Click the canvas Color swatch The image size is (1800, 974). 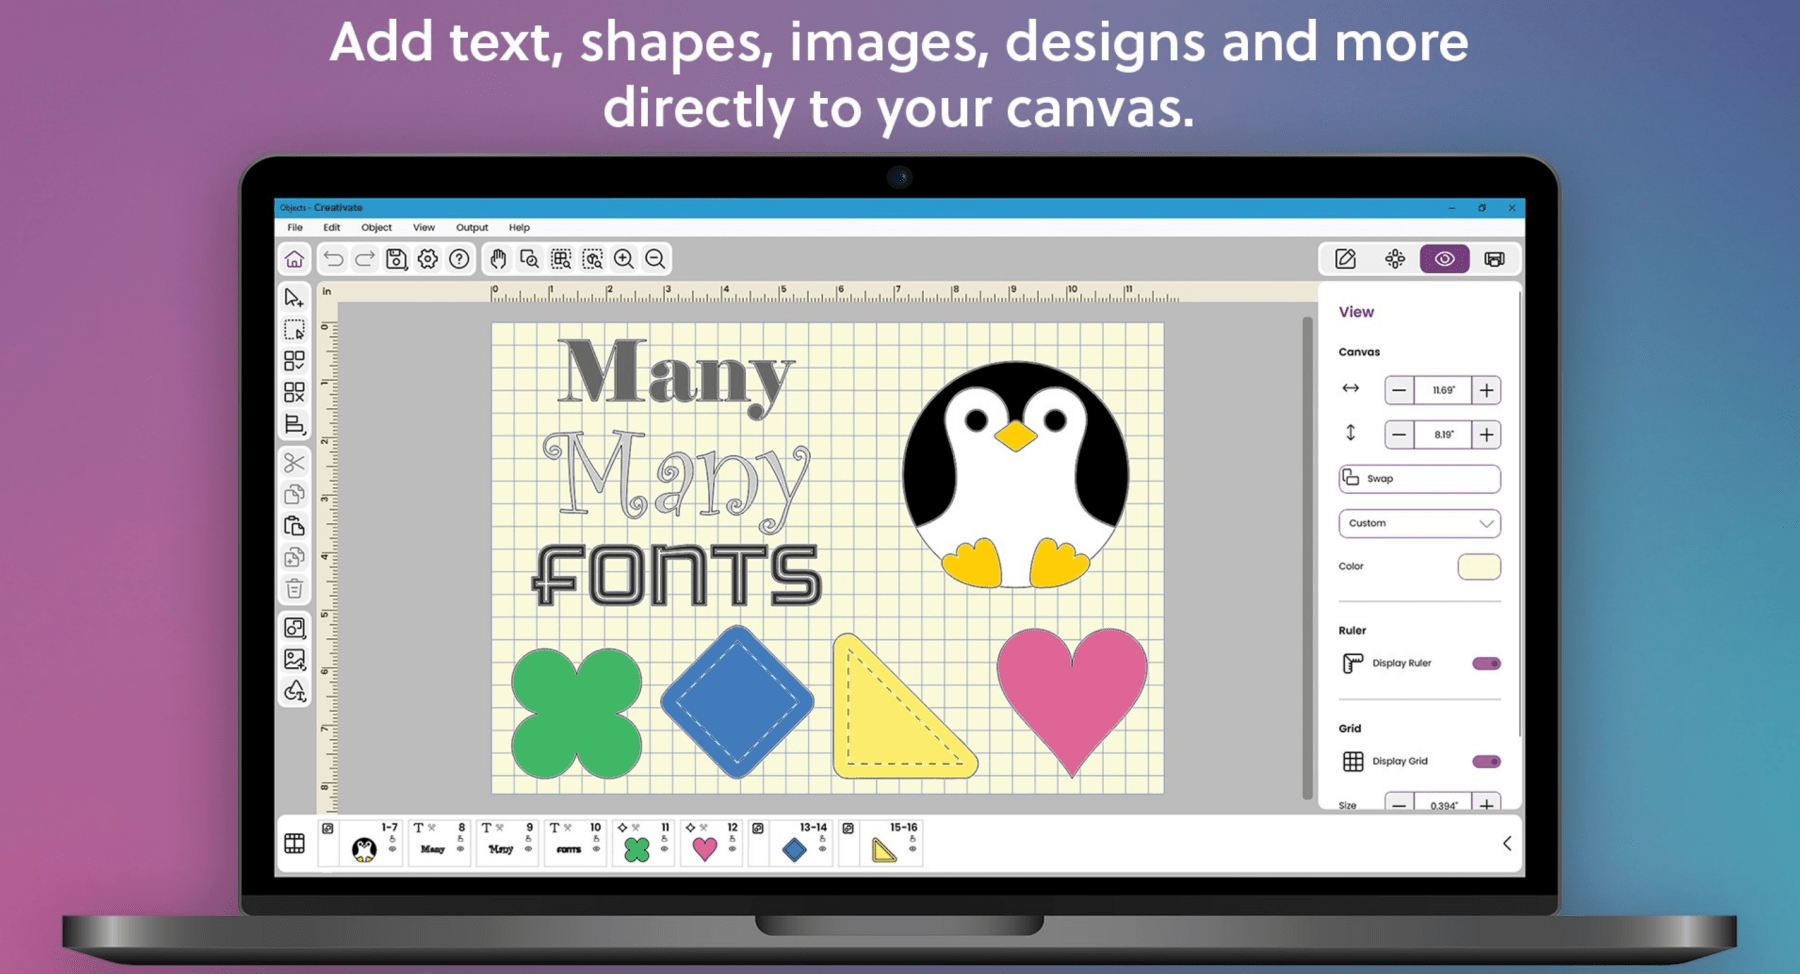click(x=1481, y=566)
